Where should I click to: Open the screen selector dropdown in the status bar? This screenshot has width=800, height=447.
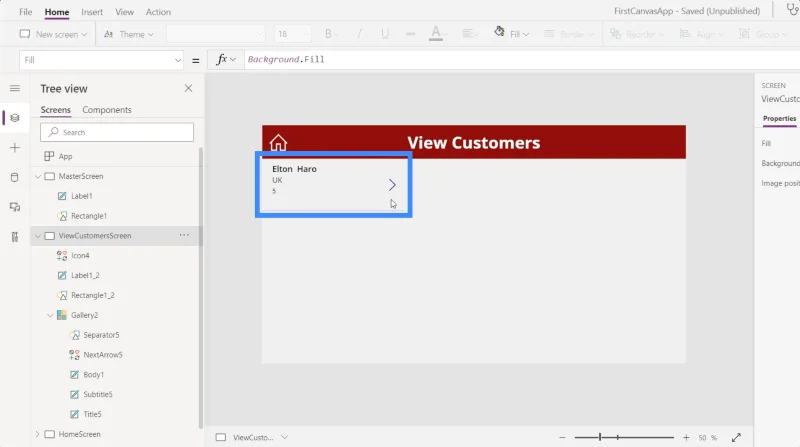coord(285,437)
